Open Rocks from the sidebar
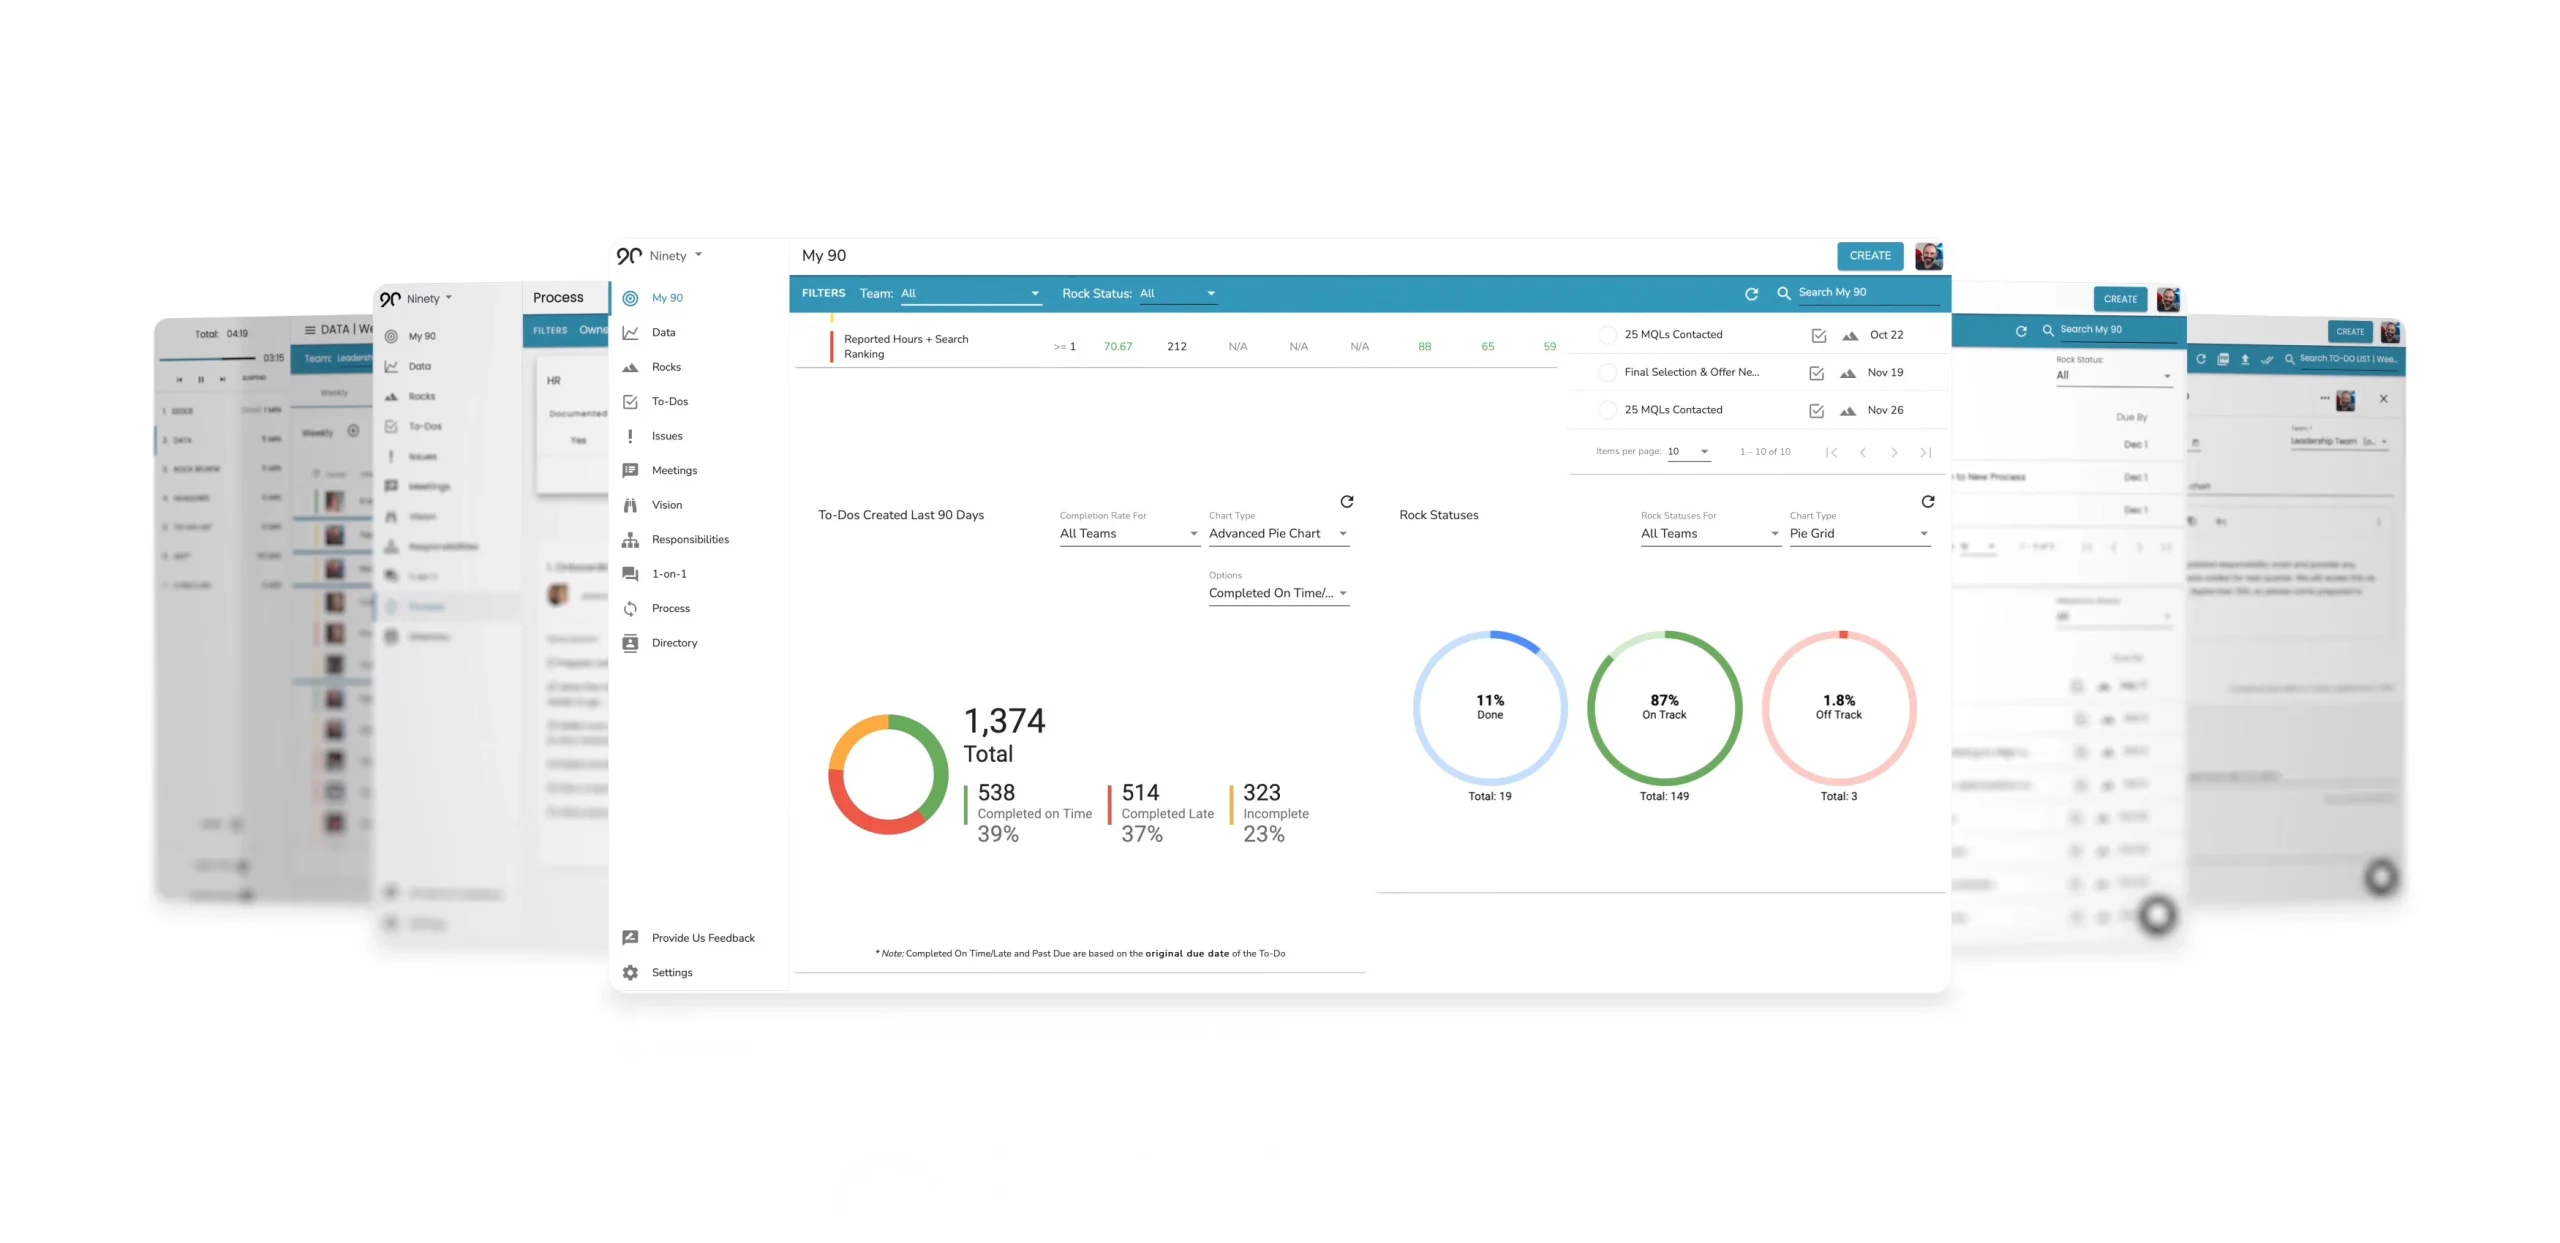 pos(666,367)
